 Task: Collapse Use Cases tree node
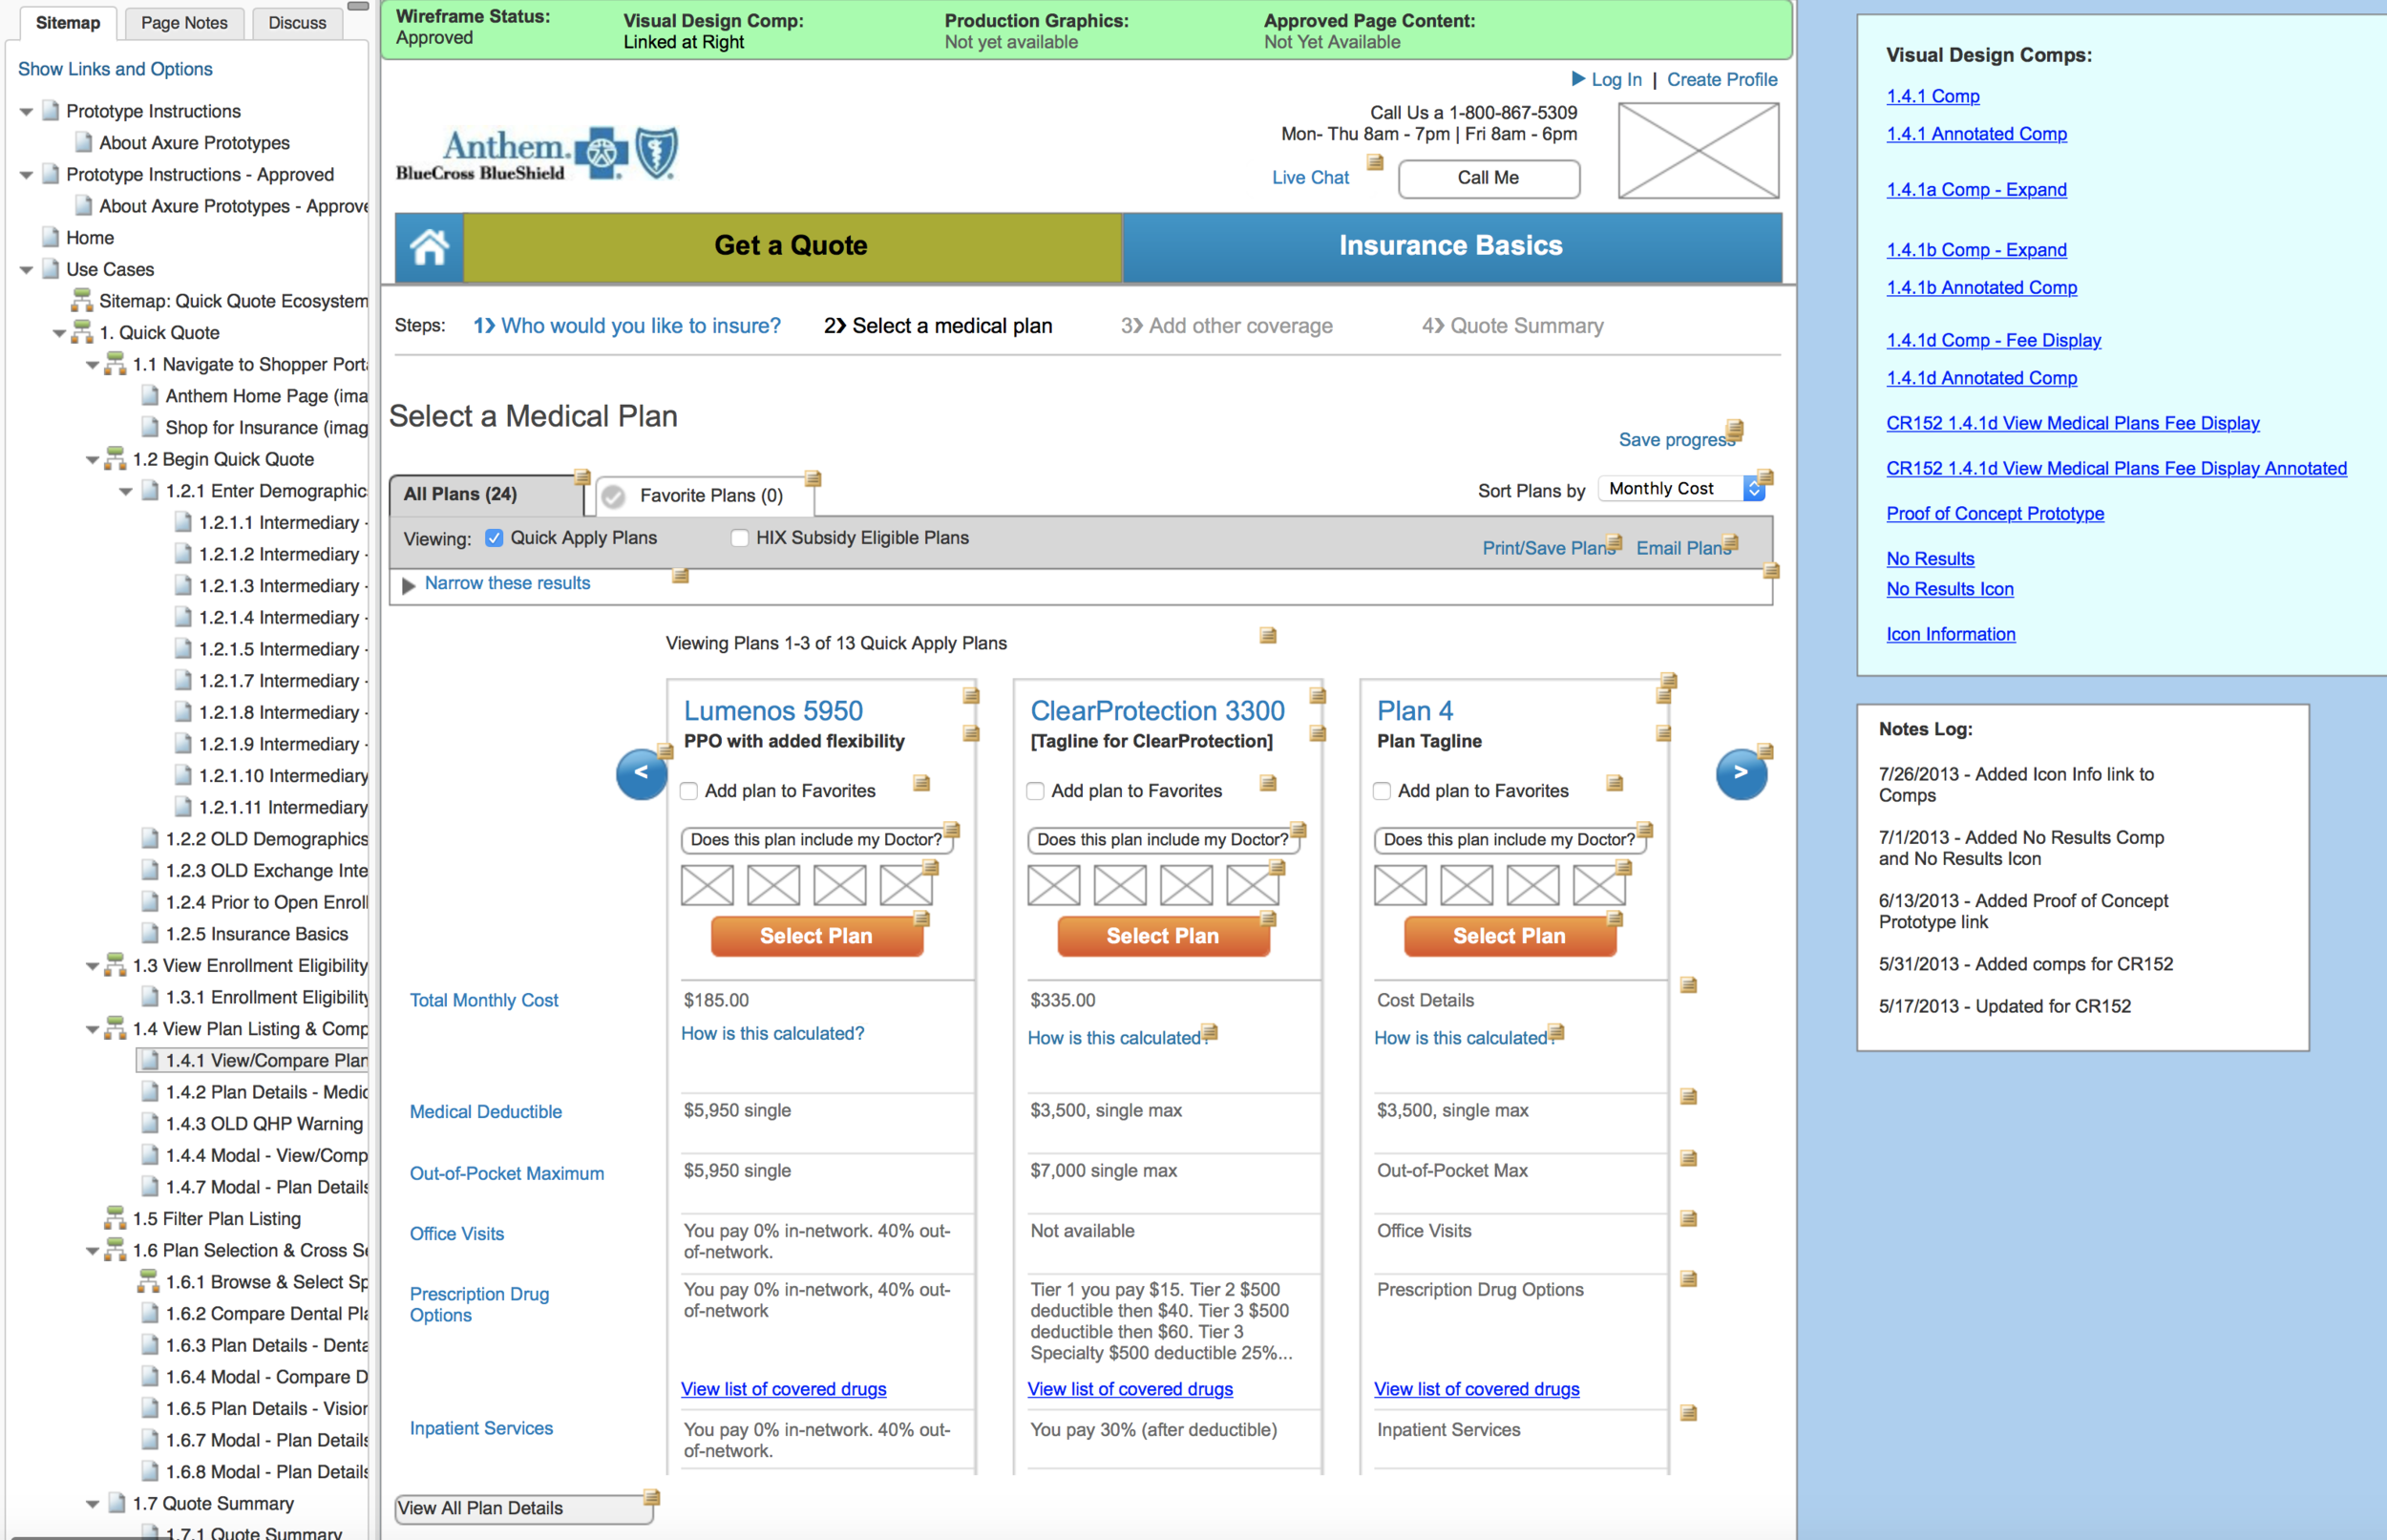click(x=27, y=270)
